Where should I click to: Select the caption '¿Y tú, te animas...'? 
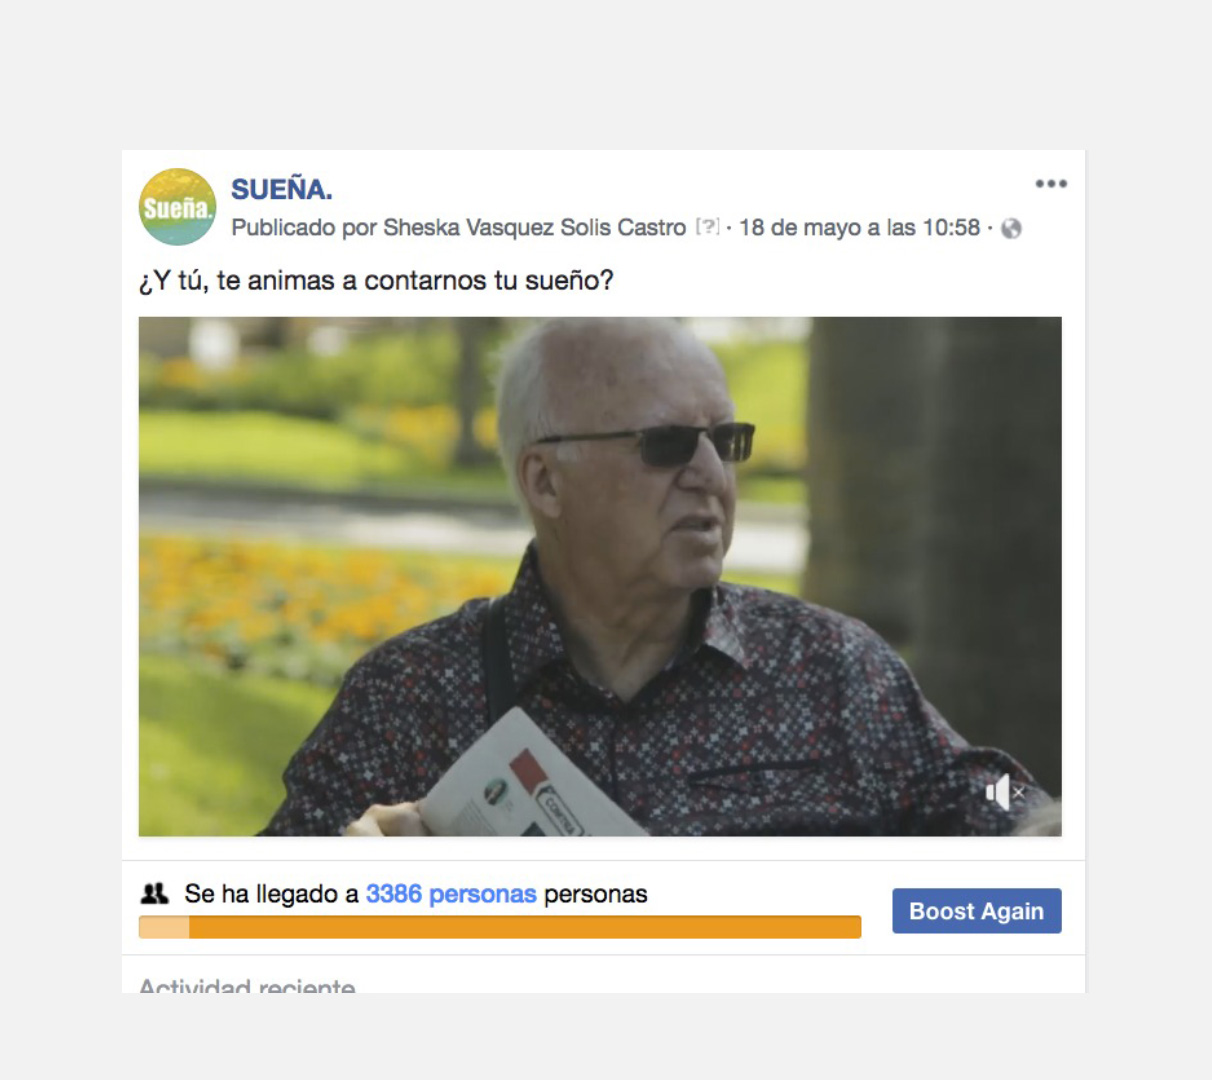[x=376, y=281]
